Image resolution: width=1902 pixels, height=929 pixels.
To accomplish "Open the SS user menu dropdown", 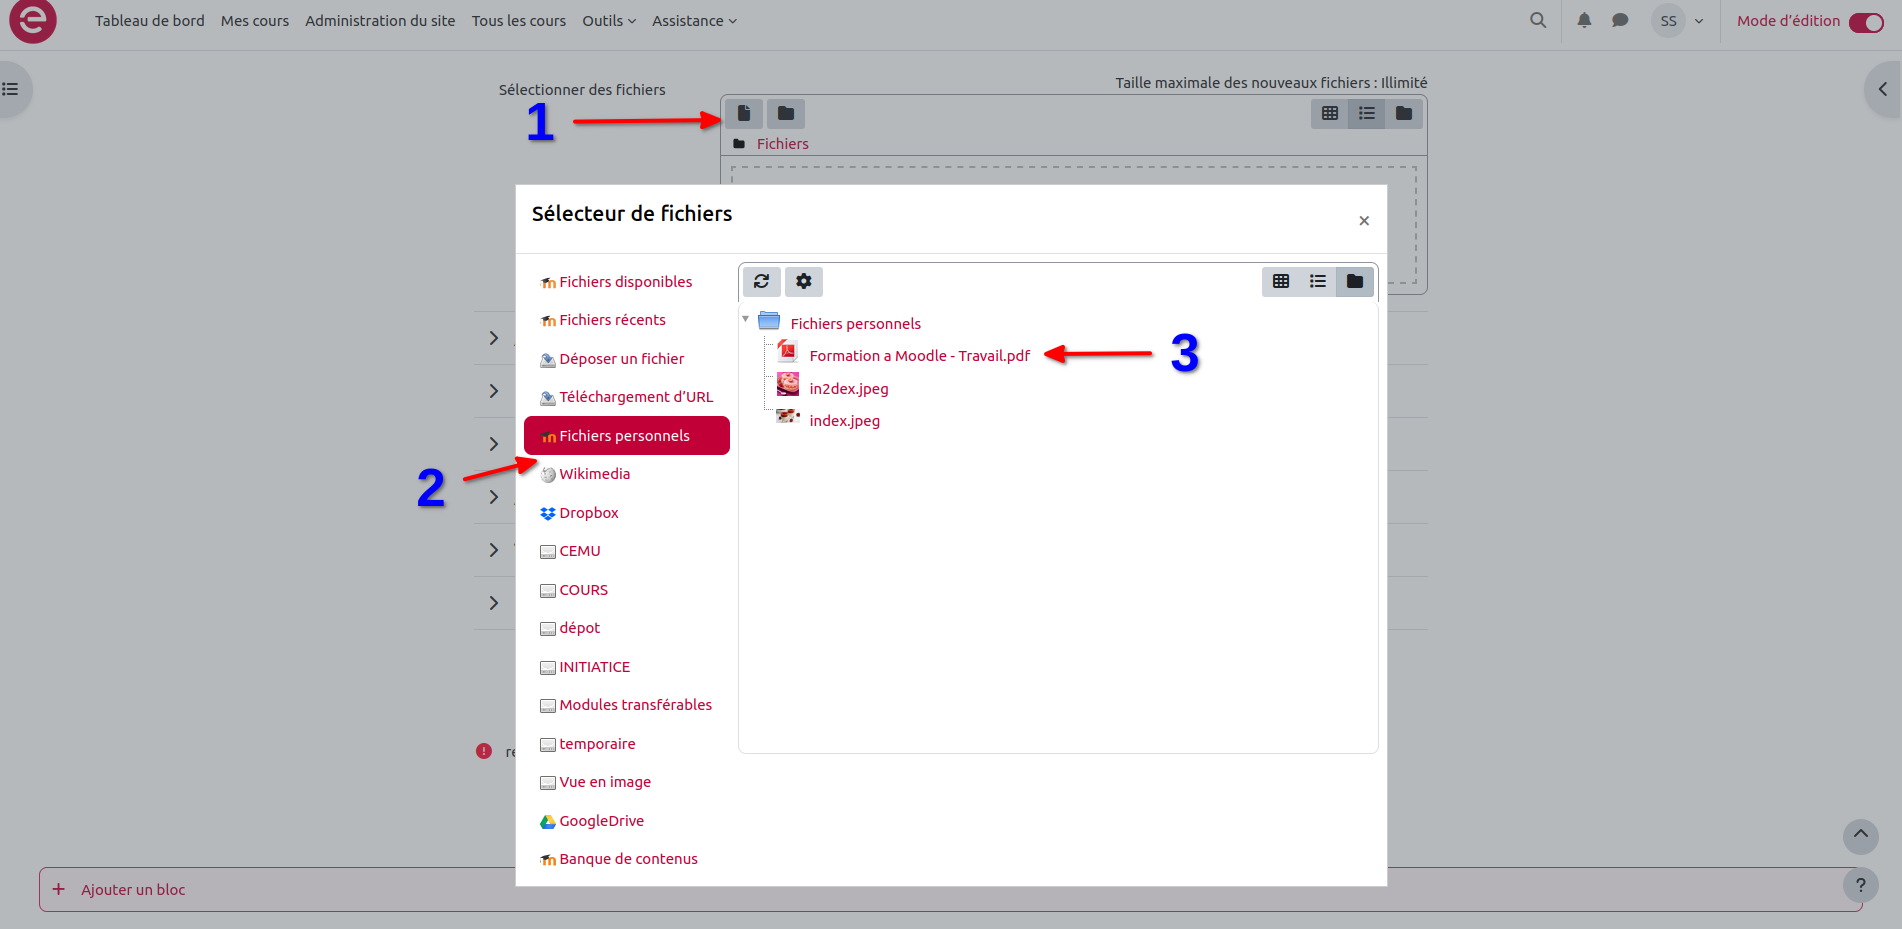I will [1679, 21].
